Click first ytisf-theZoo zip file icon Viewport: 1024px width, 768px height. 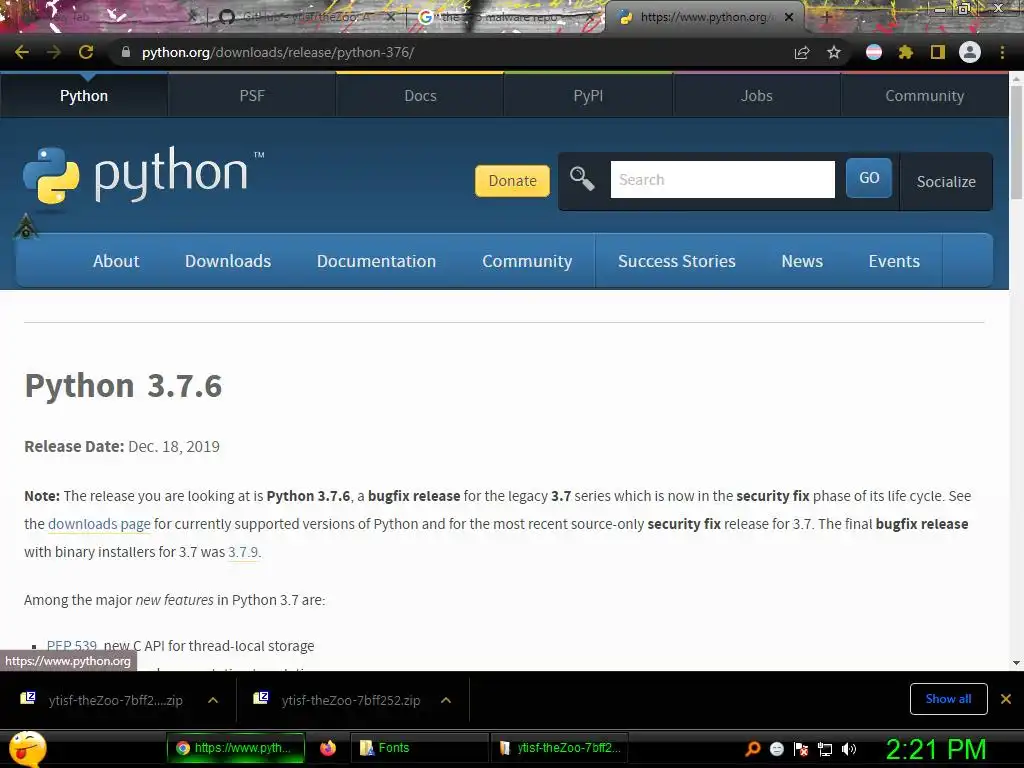tap(27, 699)
